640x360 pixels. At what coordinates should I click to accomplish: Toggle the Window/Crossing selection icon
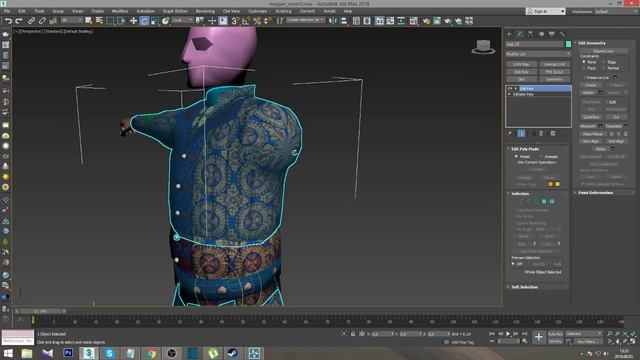tap(121, 21)
